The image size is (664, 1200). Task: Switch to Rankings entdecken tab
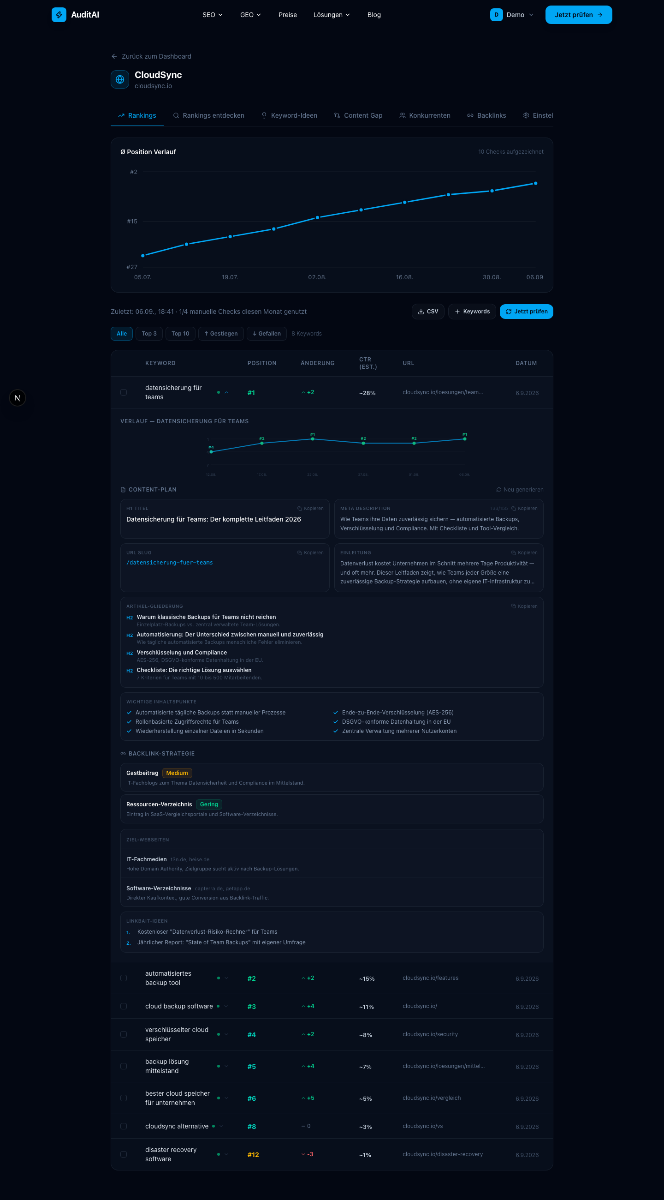(x=208, y=115)
